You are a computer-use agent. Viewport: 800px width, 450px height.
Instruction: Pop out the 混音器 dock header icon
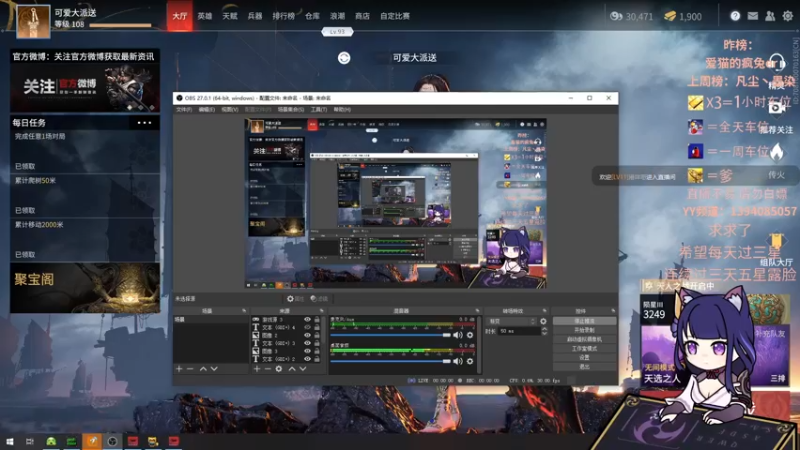pyautogui.click(x=478, y=311)
